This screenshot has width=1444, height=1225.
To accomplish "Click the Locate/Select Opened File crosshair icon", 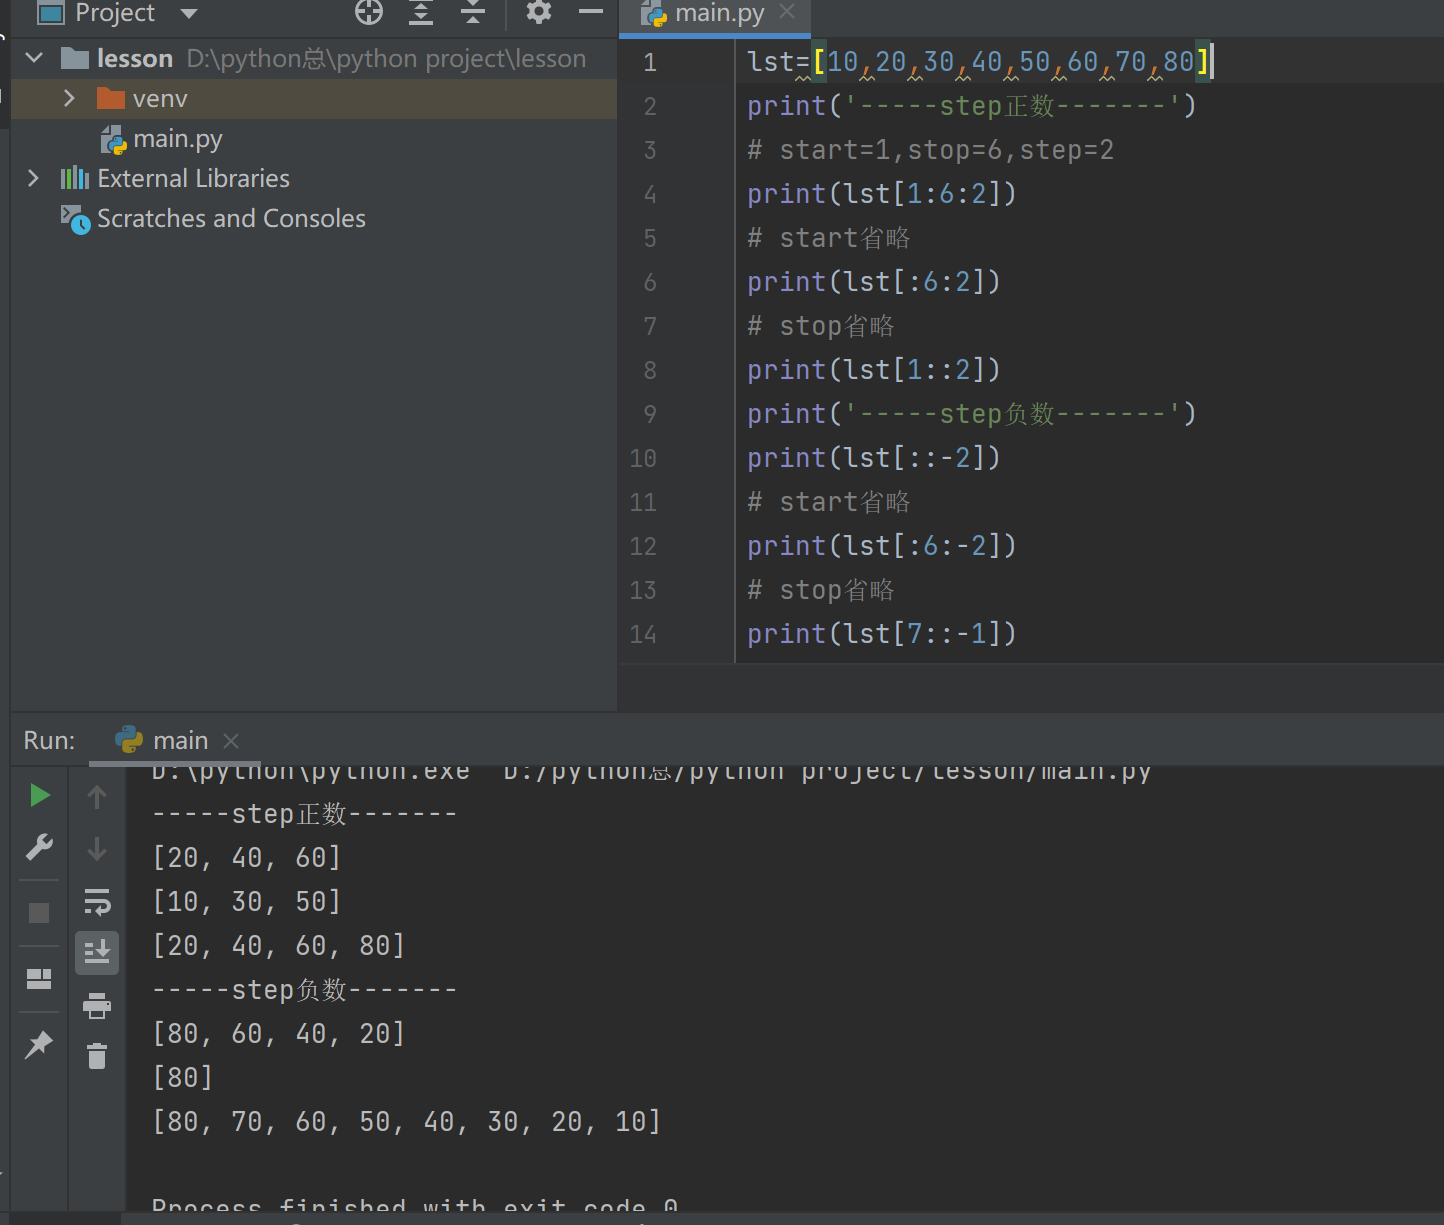I will point(369,12).
